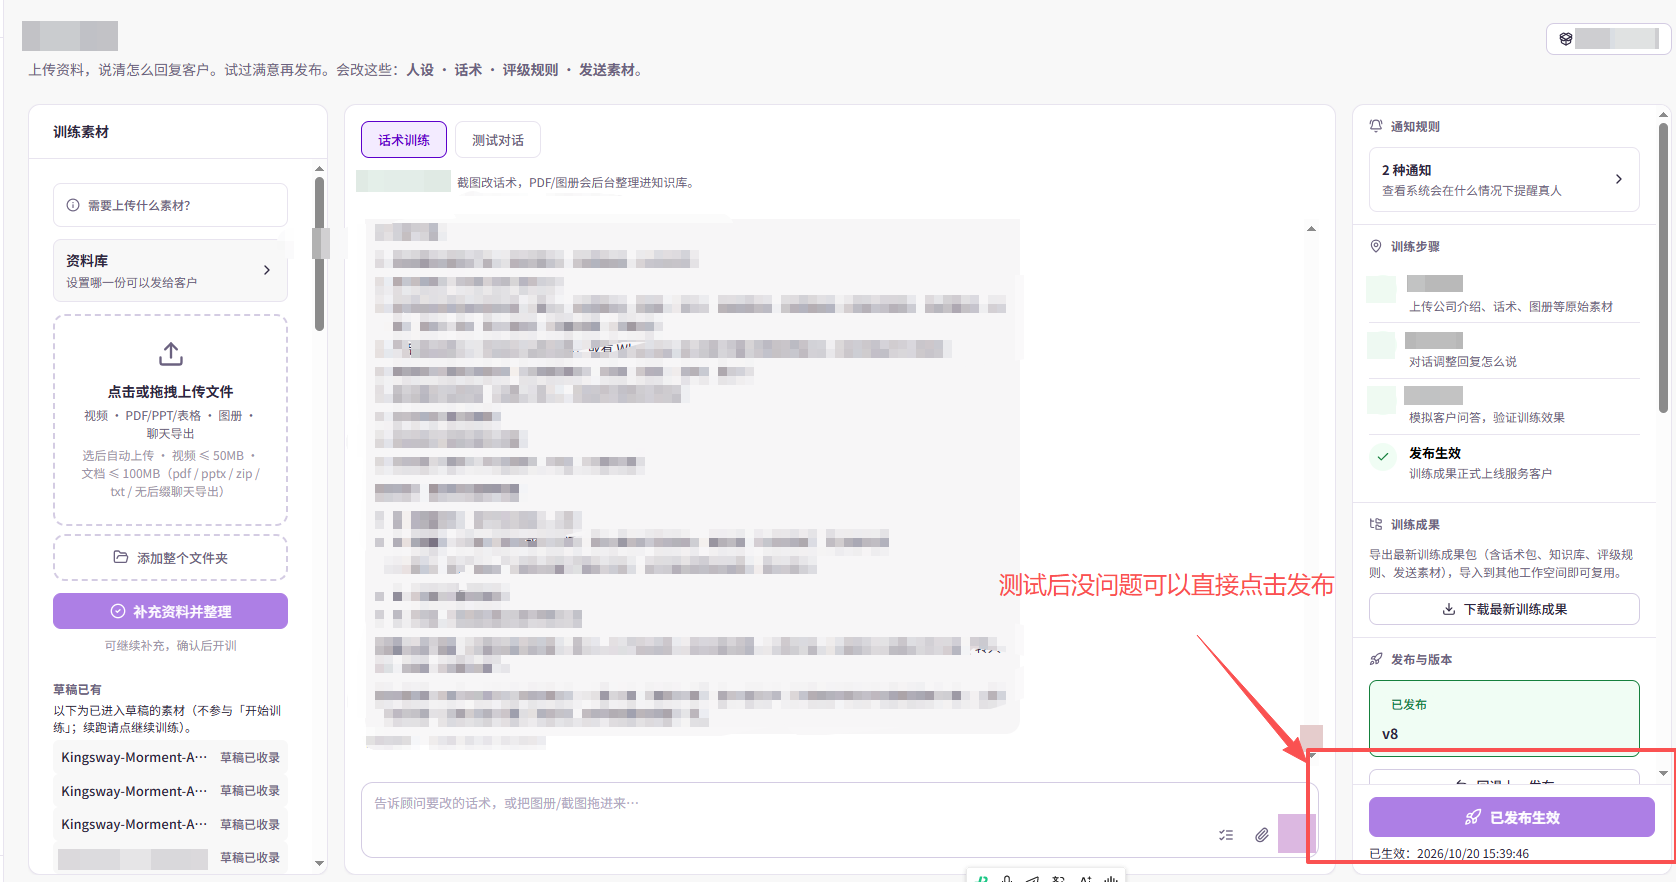Click the right panel scroll-down arrow
Viewport: 1676px width, 882px height.
pyautogui.click(x=1663, y=773)
